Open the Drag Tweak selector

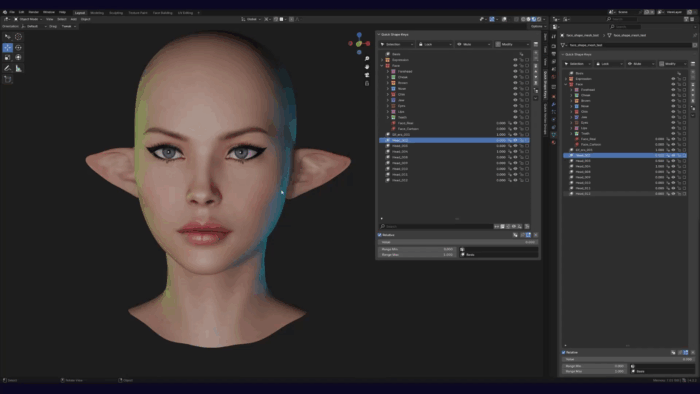(x=68, y=26)
